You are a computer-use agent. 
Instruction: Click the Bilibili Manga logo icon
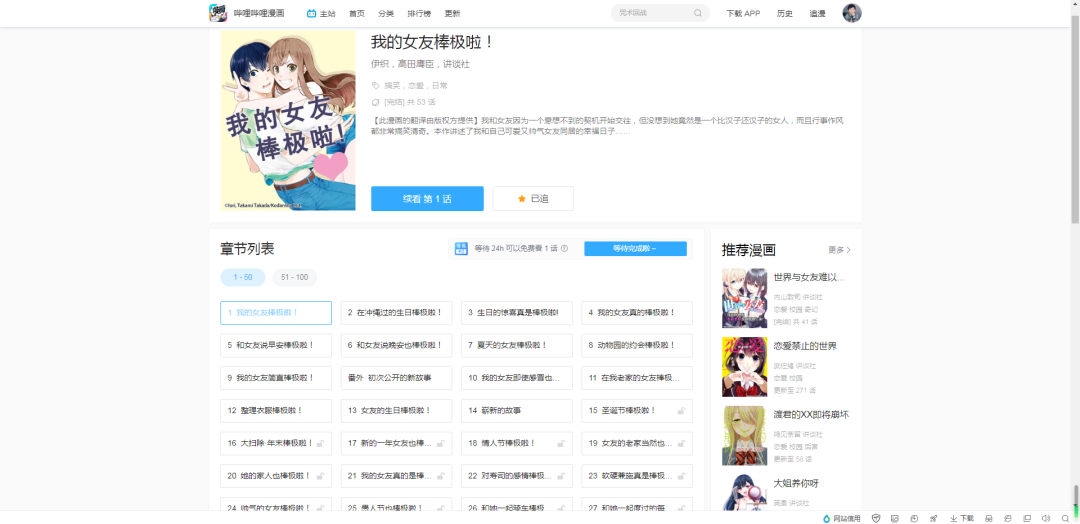click(218, 13)
